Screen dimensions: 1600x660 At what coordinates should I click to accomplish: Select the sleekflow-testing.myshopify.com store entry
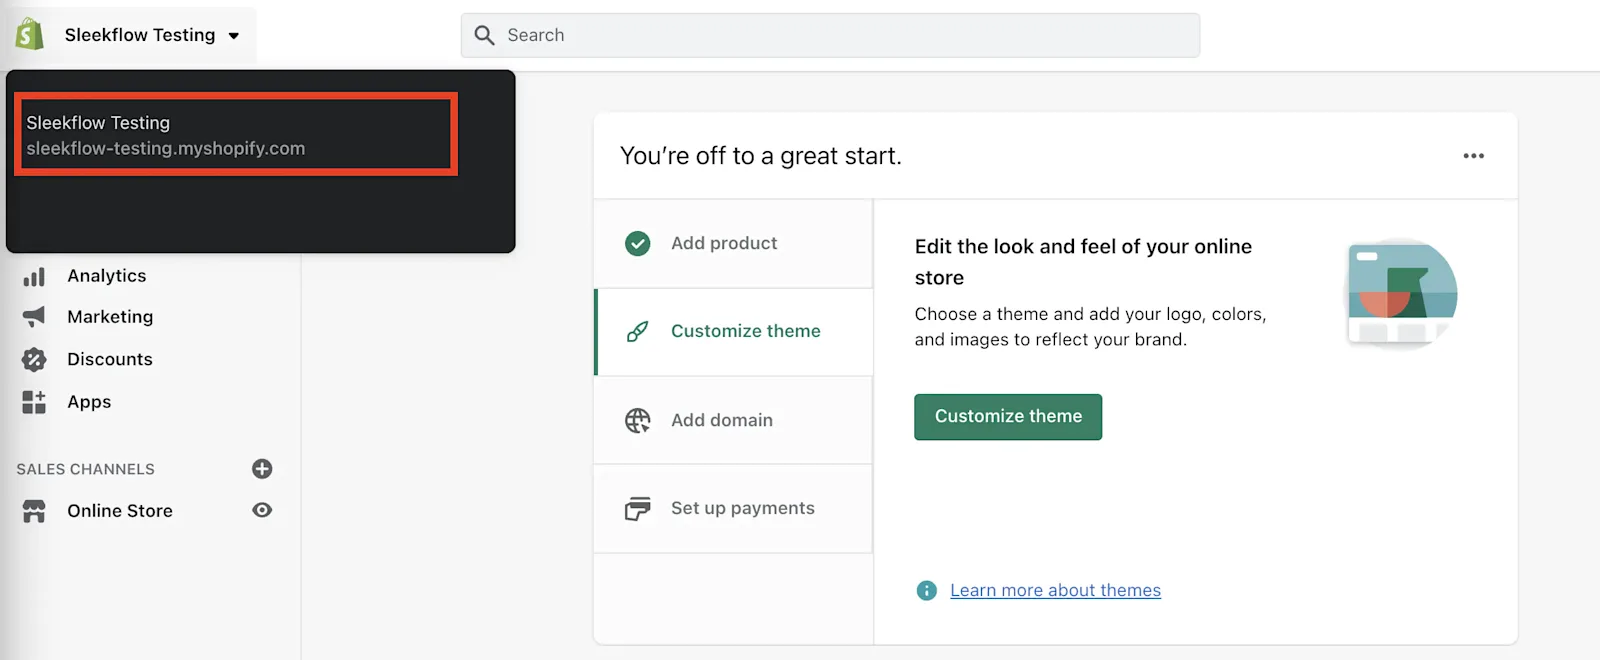pos(236,135)
